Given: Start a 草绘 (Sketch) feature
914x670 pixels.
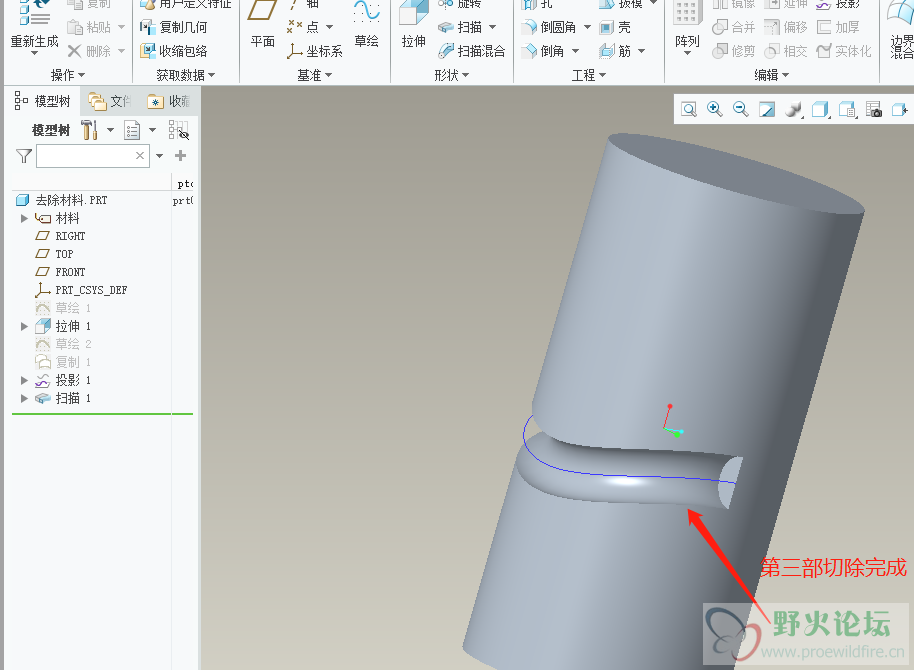Looking at the screenshot, I should click(x=367, y=23).
